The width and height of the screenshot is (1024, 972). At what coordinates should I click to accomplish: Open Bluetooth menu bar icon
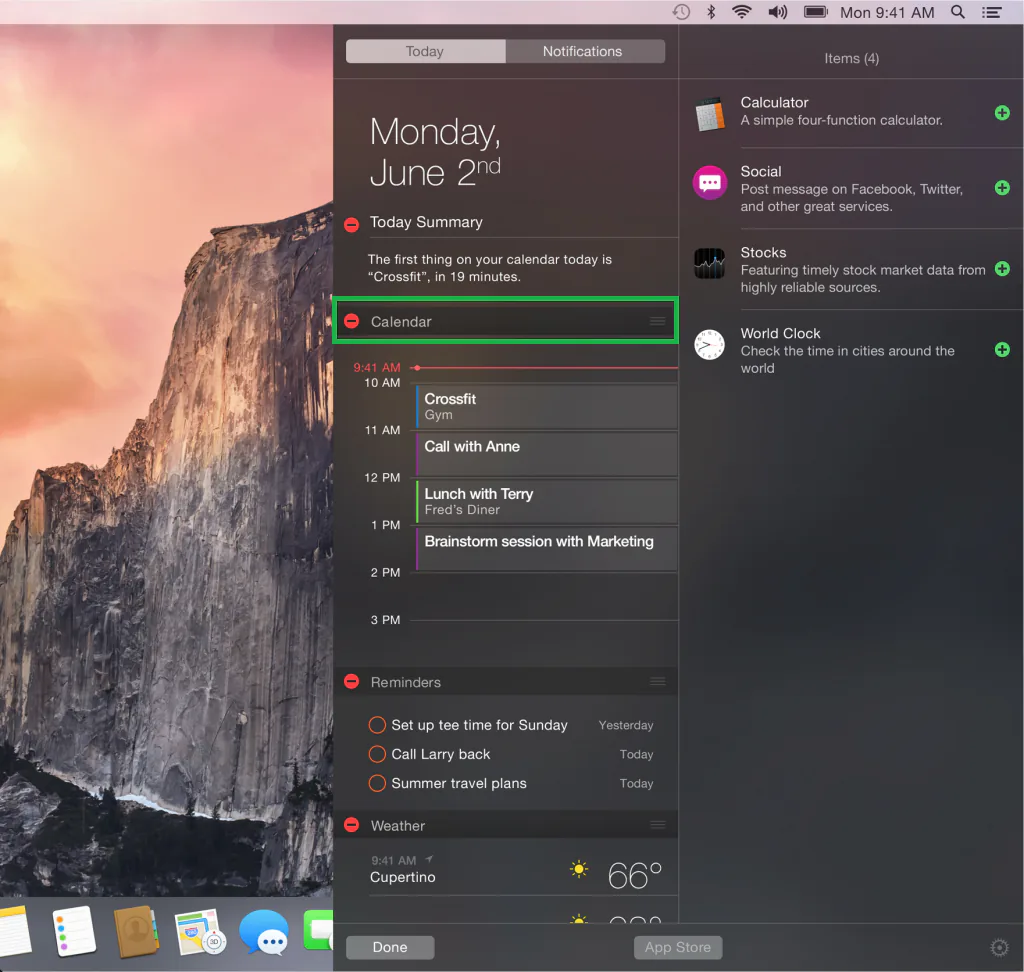[711, 12]
